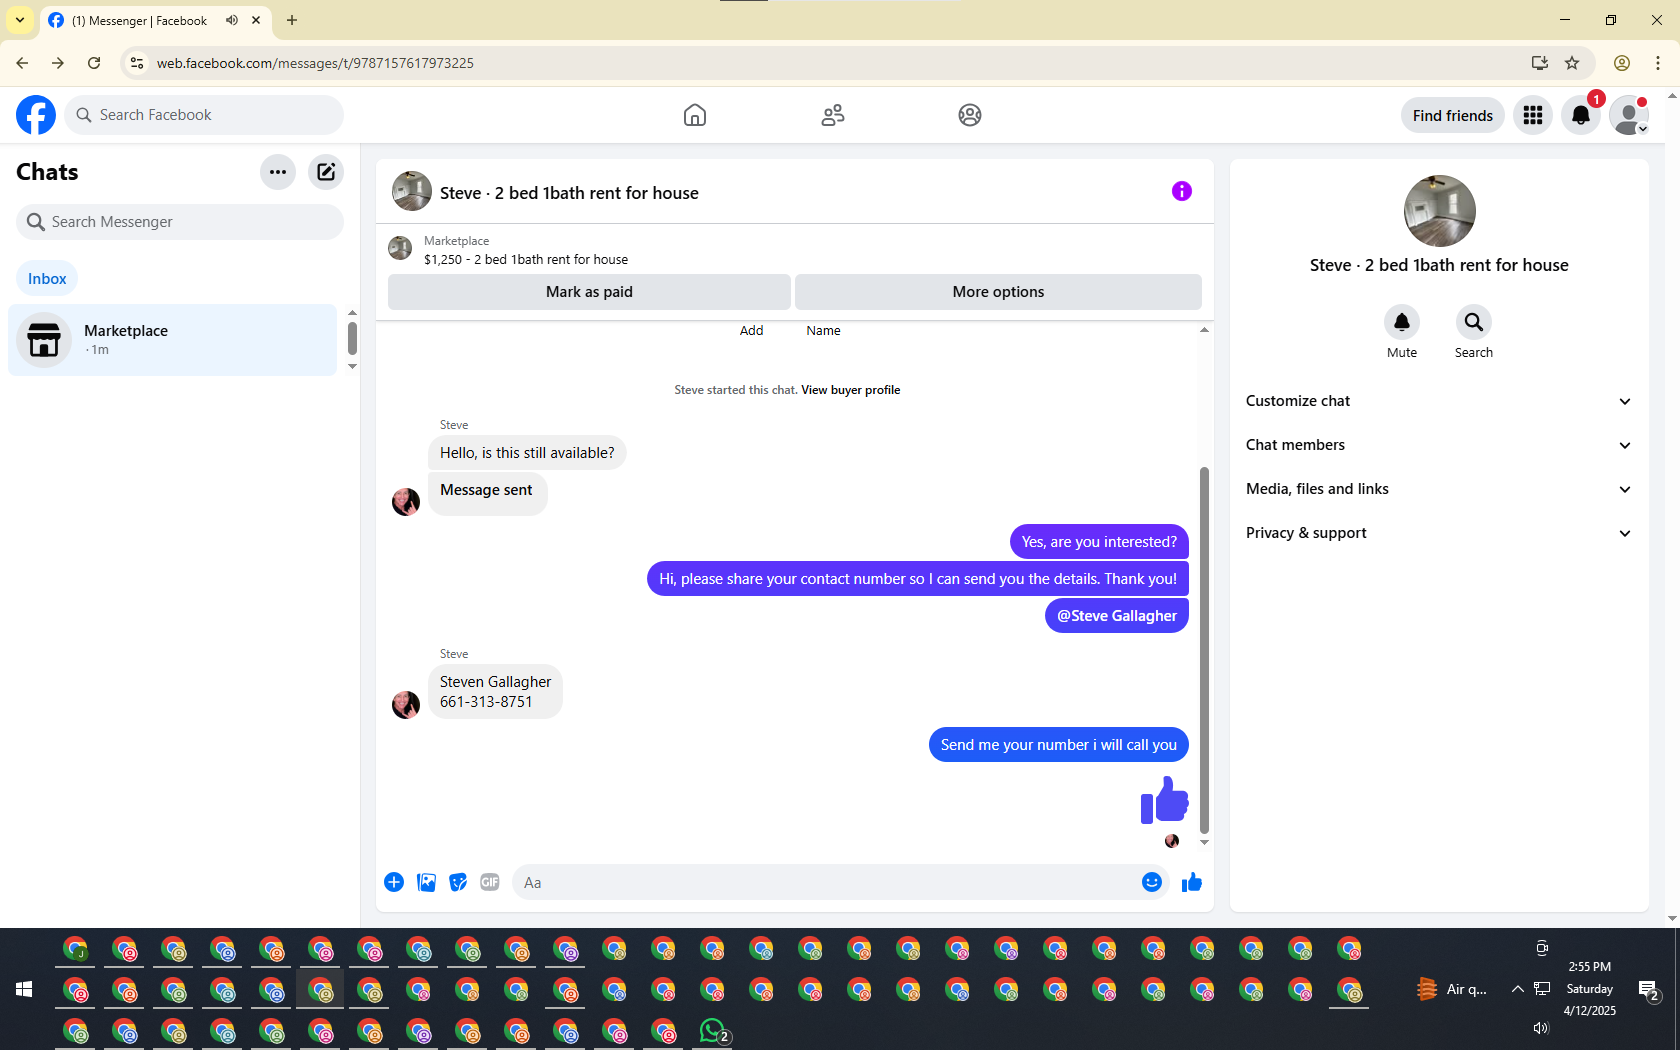Image resolution: width=1680 pixels, height=1050 pixels.
Task: Click the Steve listing header avatar
Action: point(412,191)
